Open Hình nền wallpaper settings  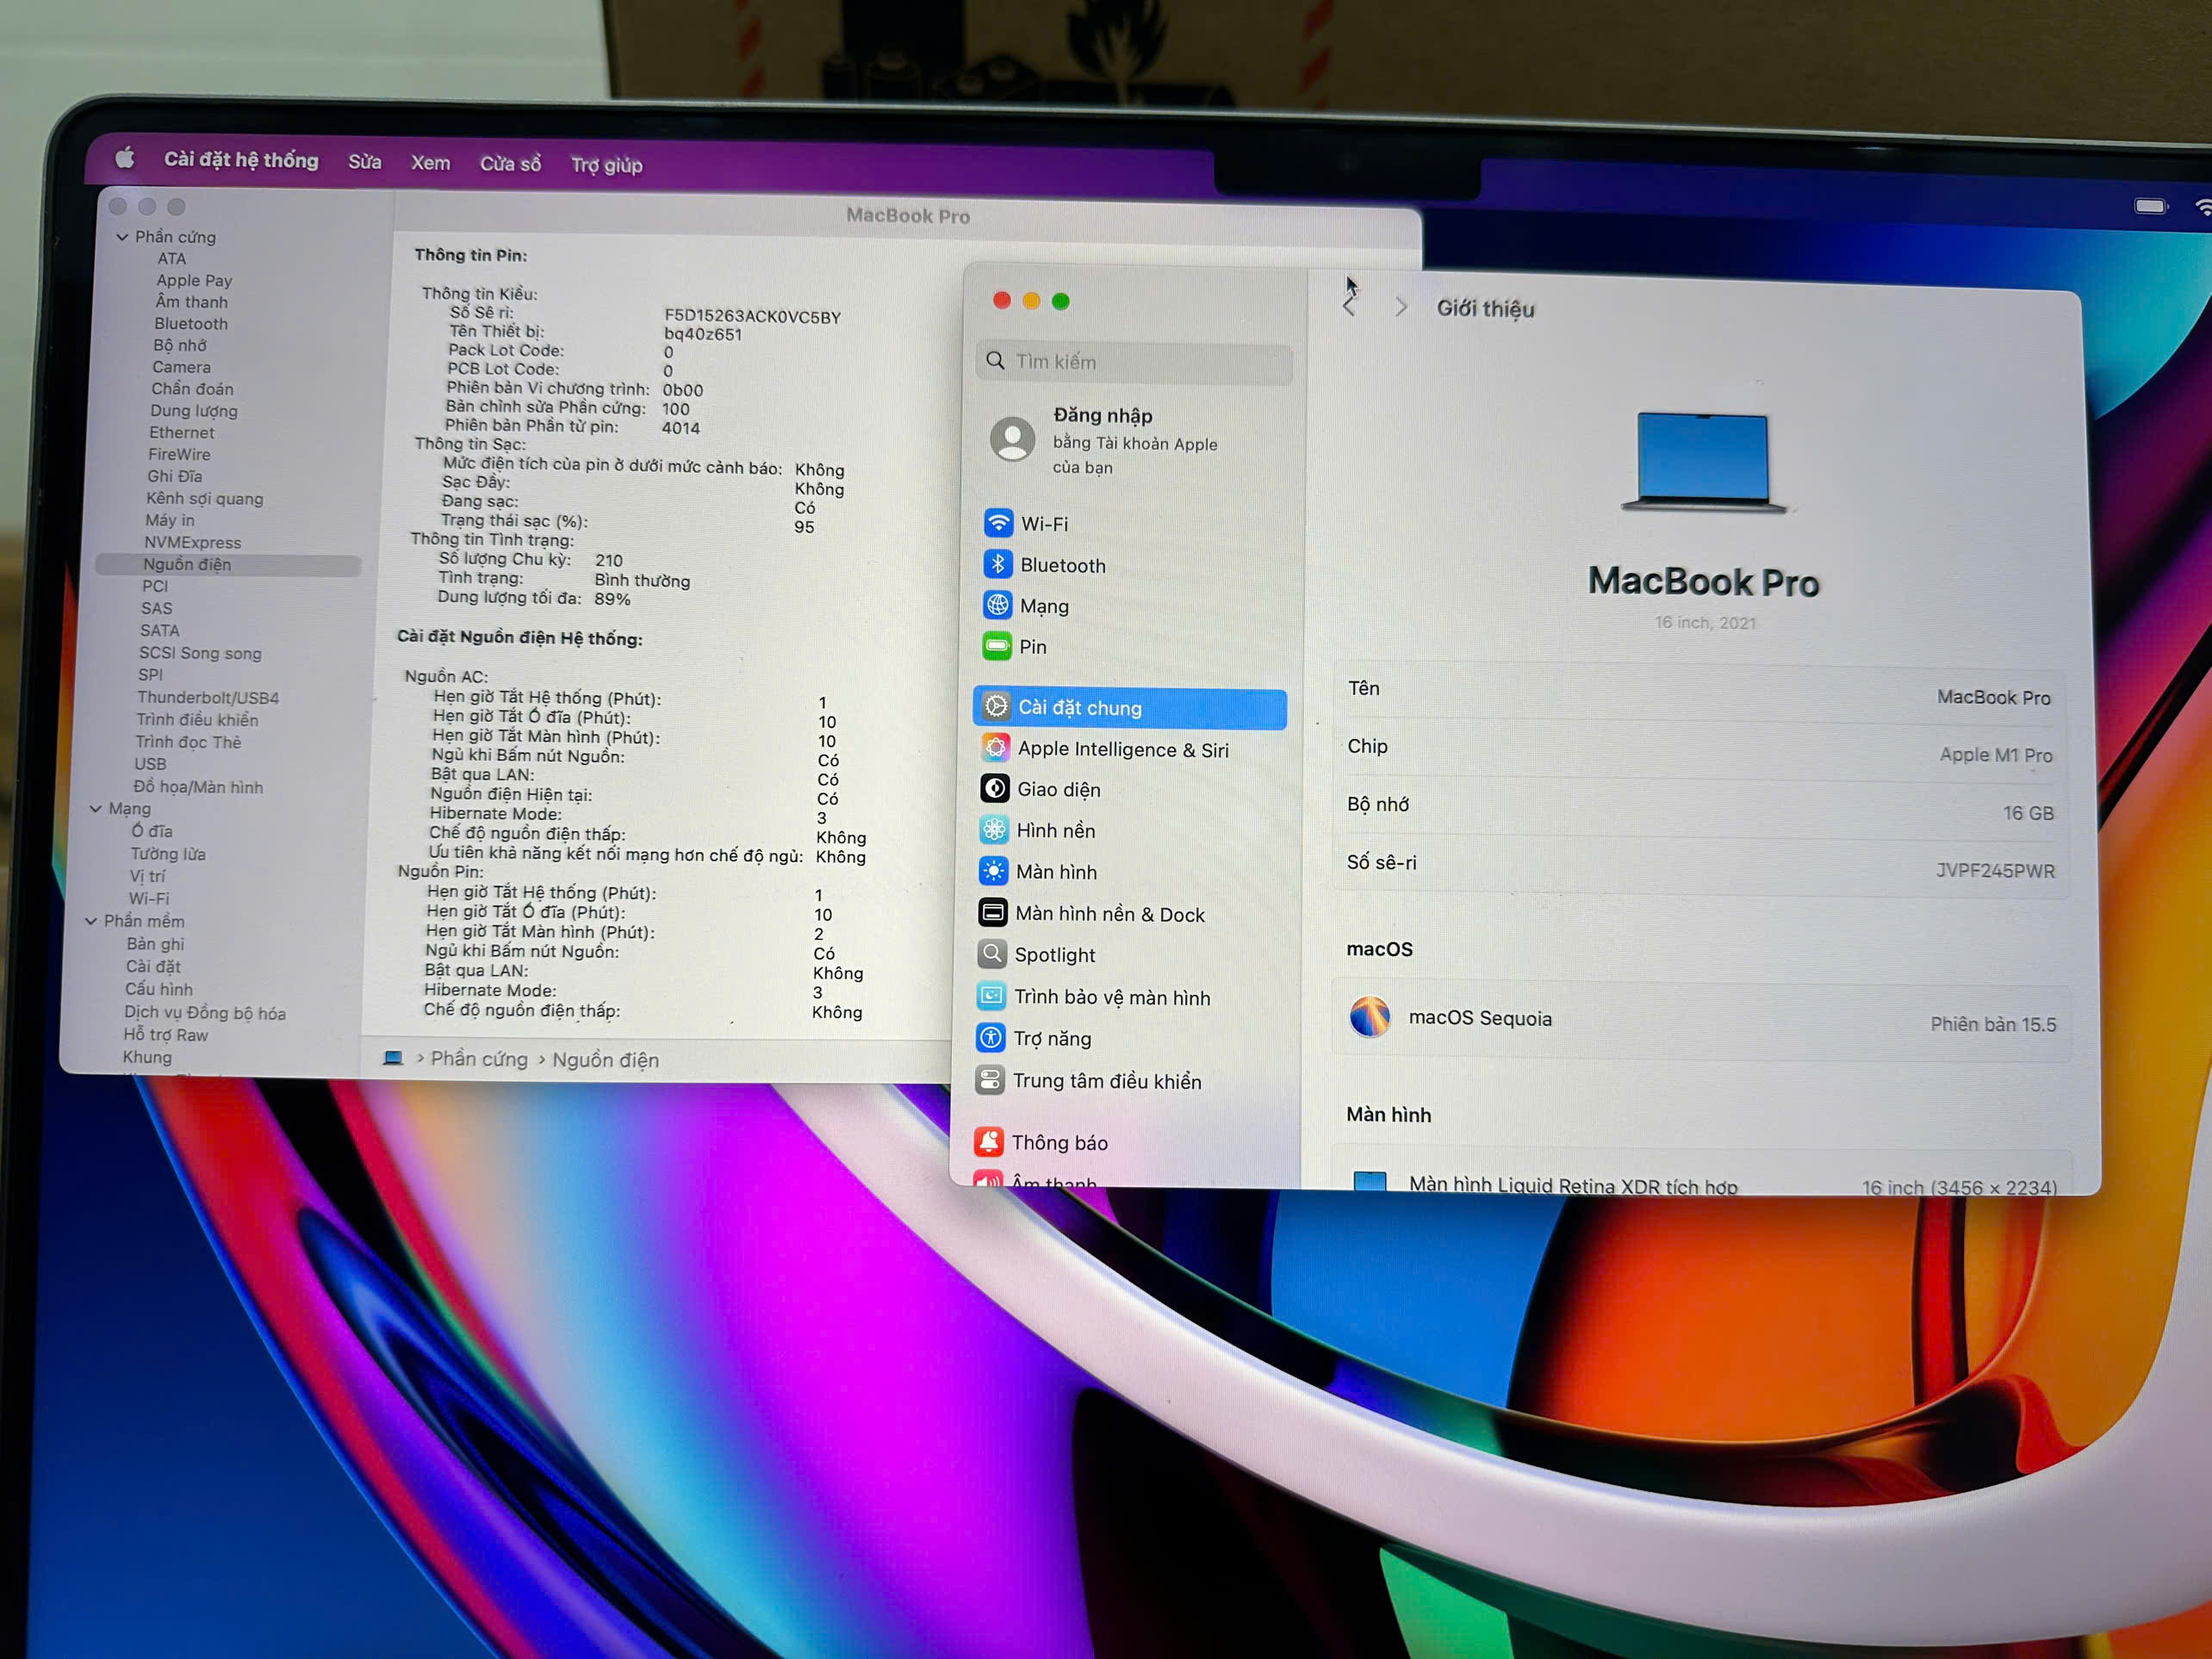point(1054,830)
